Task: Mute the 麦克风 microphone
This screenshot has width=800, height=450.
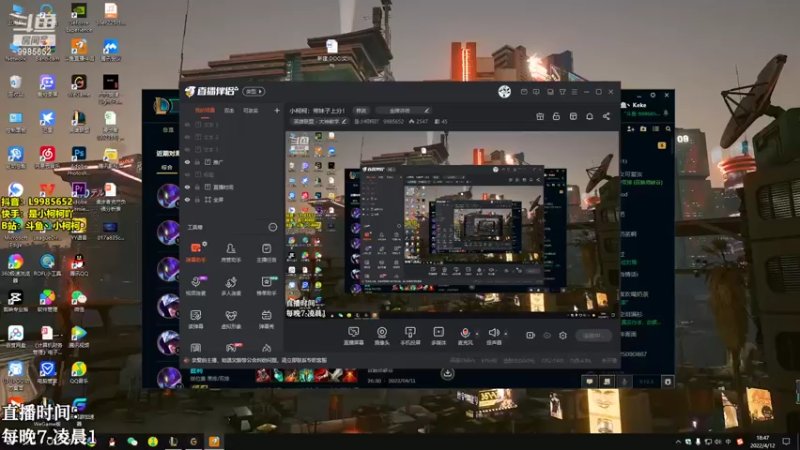Action: (465, 336)
